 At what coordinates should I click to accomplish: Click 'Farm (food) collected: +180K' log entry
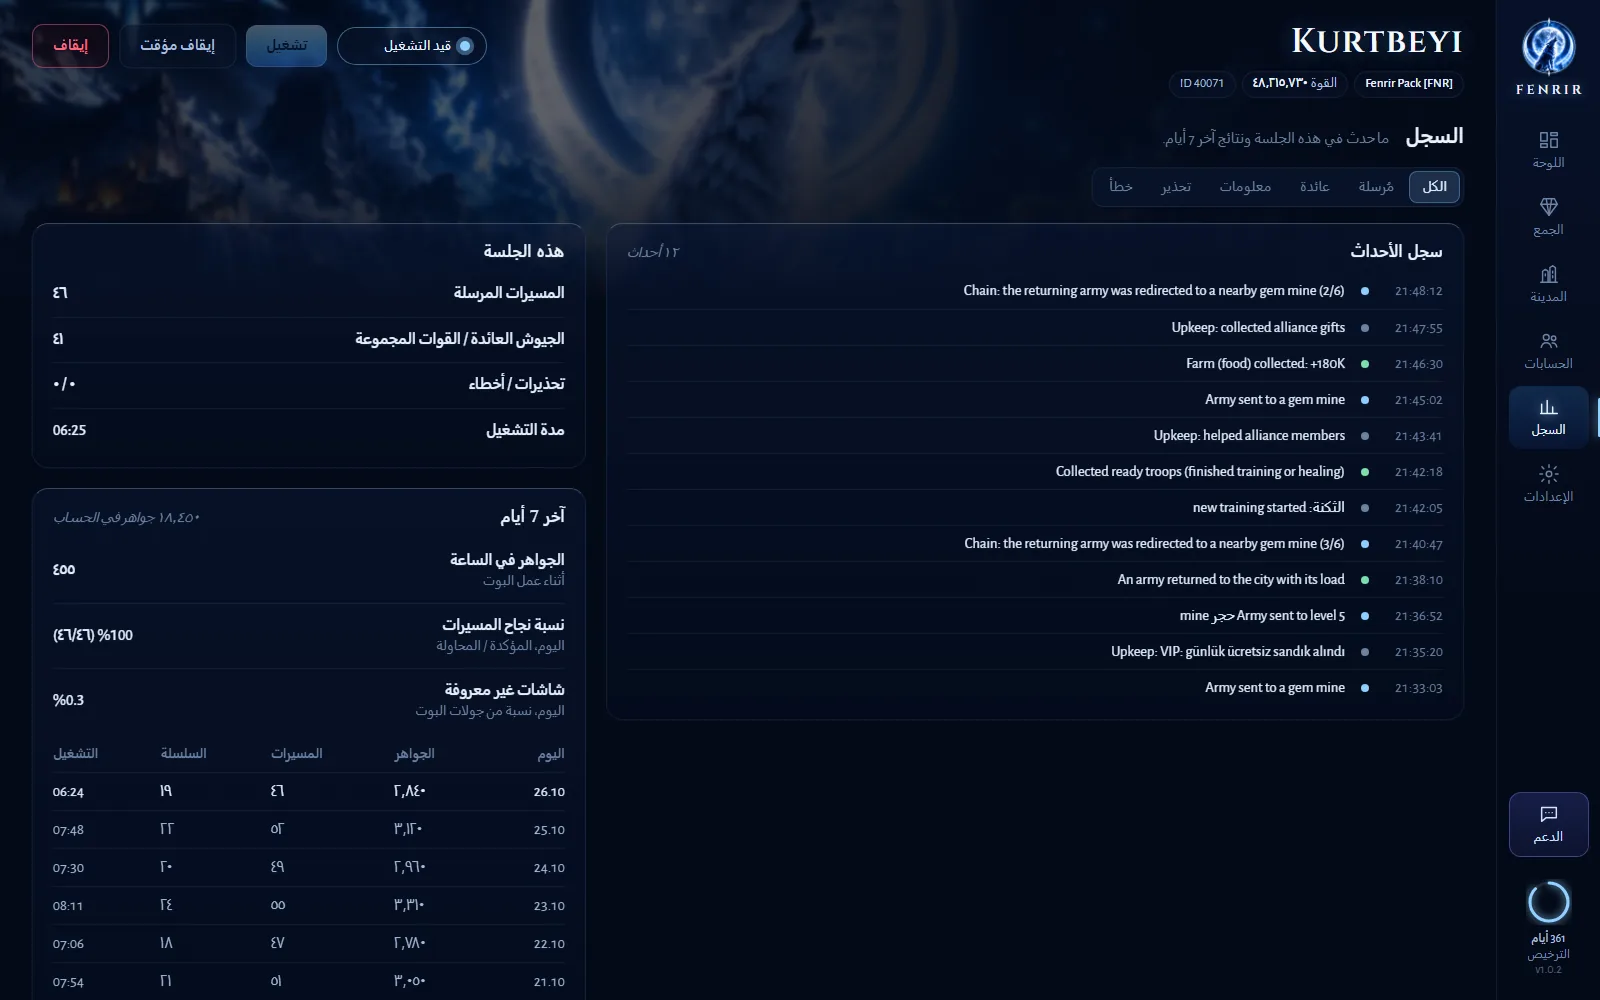pyautogui.click(x=1035, y=364)
